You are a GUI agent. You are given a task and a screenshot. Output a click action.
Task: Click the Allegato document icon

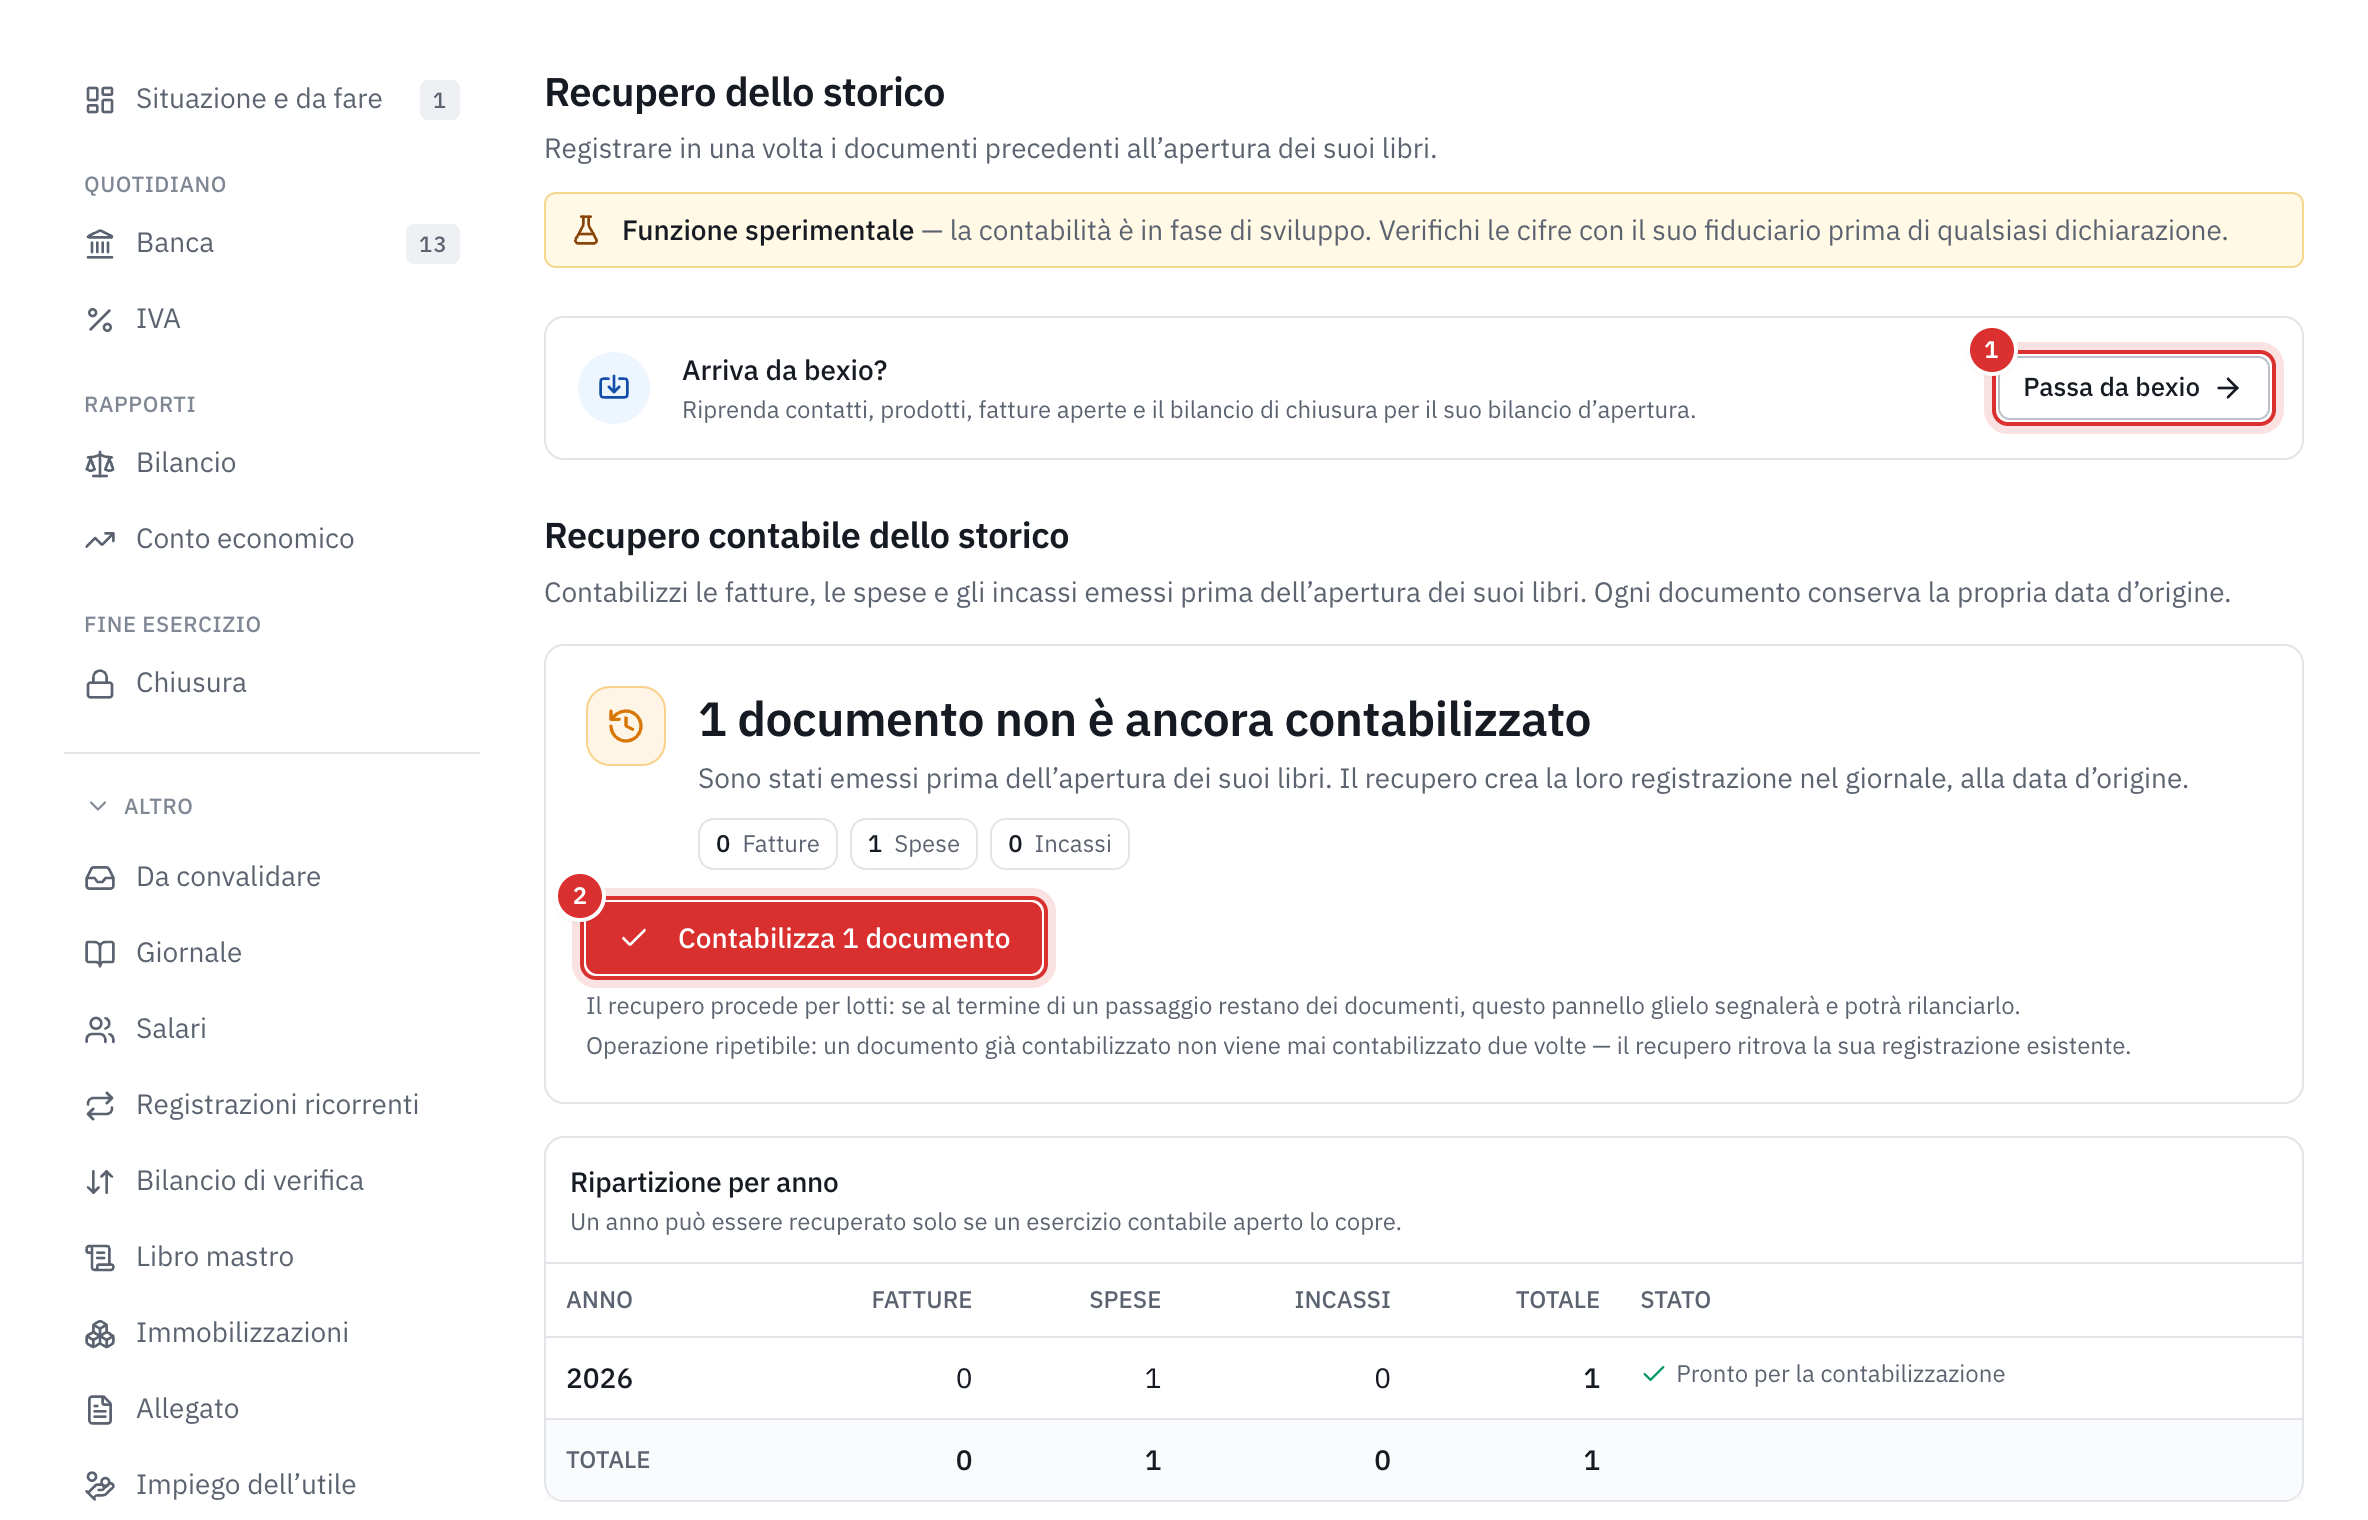tap(100, 1409)
